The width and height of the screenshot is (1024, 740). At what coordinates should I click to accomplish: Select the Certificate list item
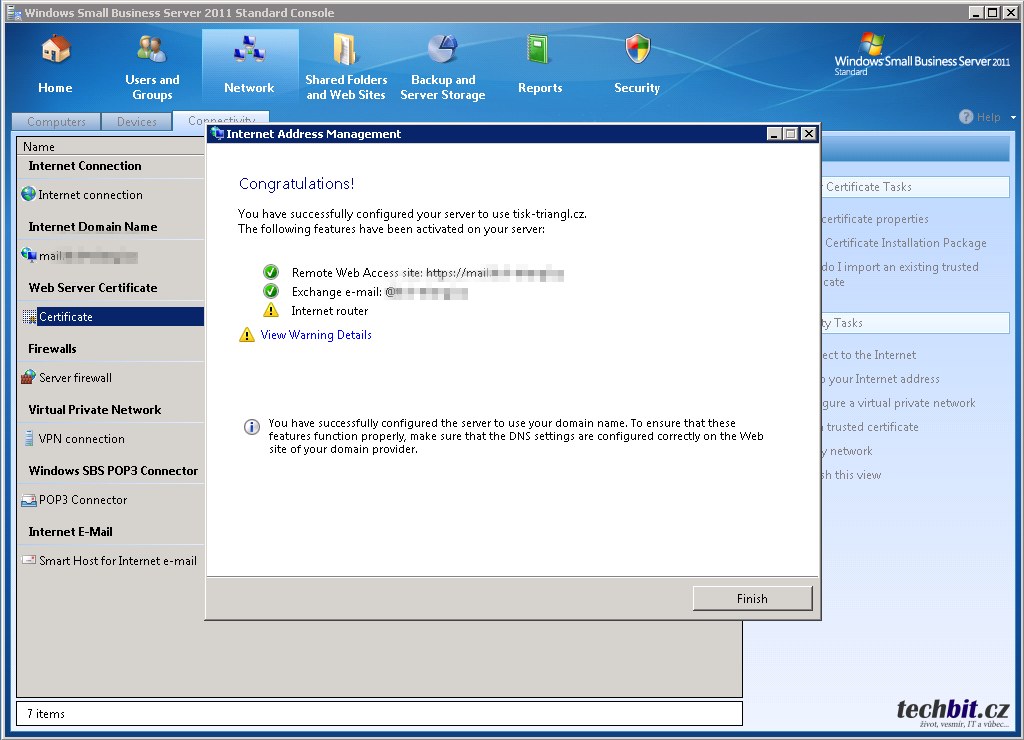click(66, 317)
